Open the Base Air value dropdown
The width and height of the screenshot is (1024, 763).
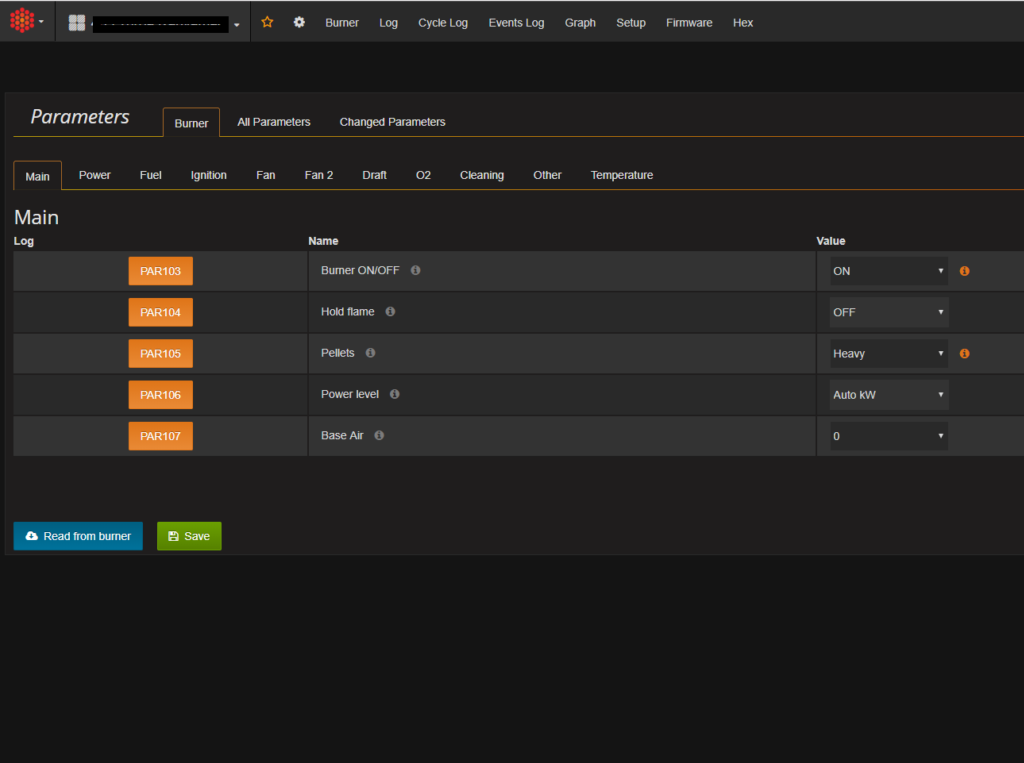pyautogui.click(x=888, y=436)
